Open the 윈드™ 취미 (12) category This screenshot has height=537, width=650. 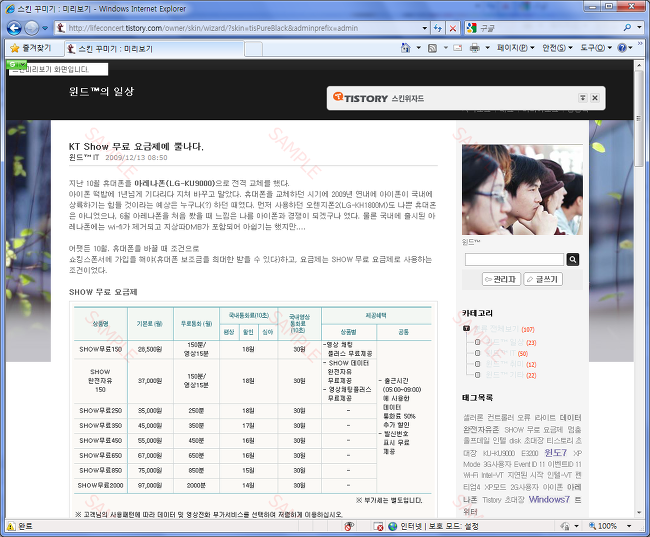pos(511,364)
